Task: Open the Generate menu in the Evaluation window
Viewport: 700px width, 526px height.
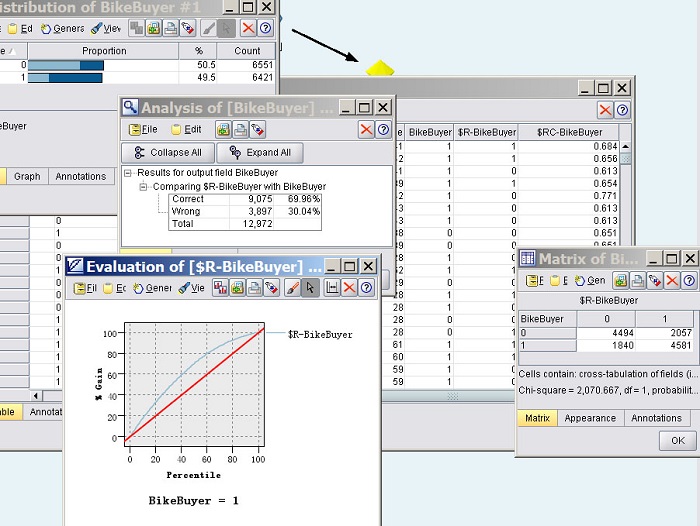Action: (x=152, y=288)
